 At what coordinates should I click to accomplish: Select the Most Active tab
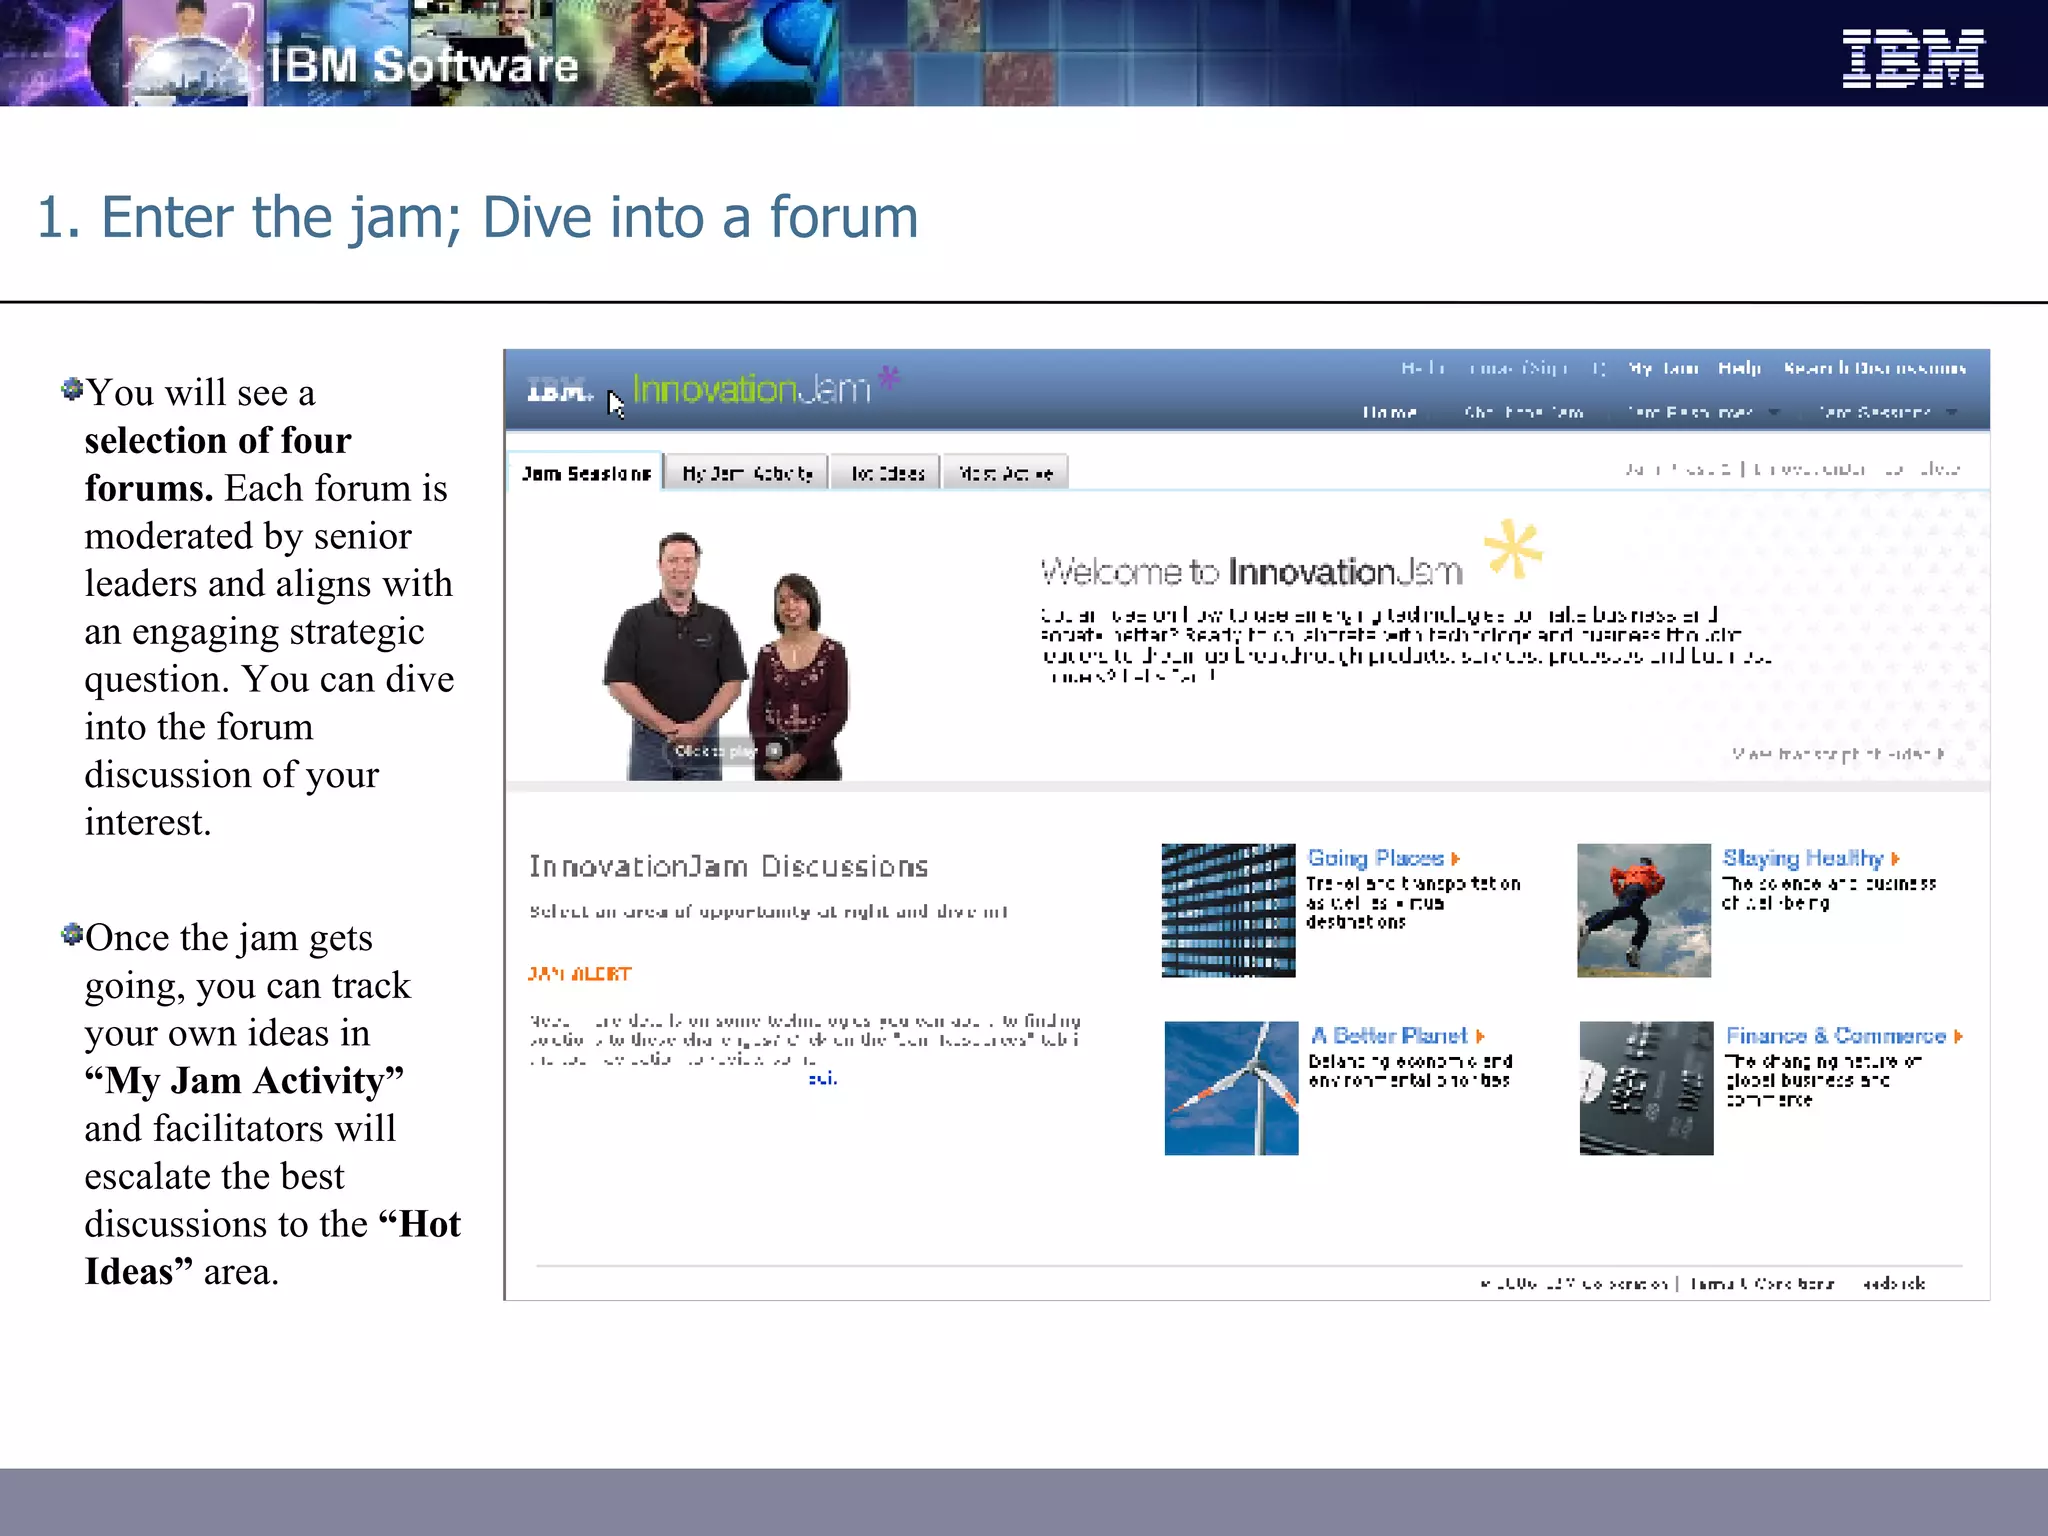tap(1005, 473)
